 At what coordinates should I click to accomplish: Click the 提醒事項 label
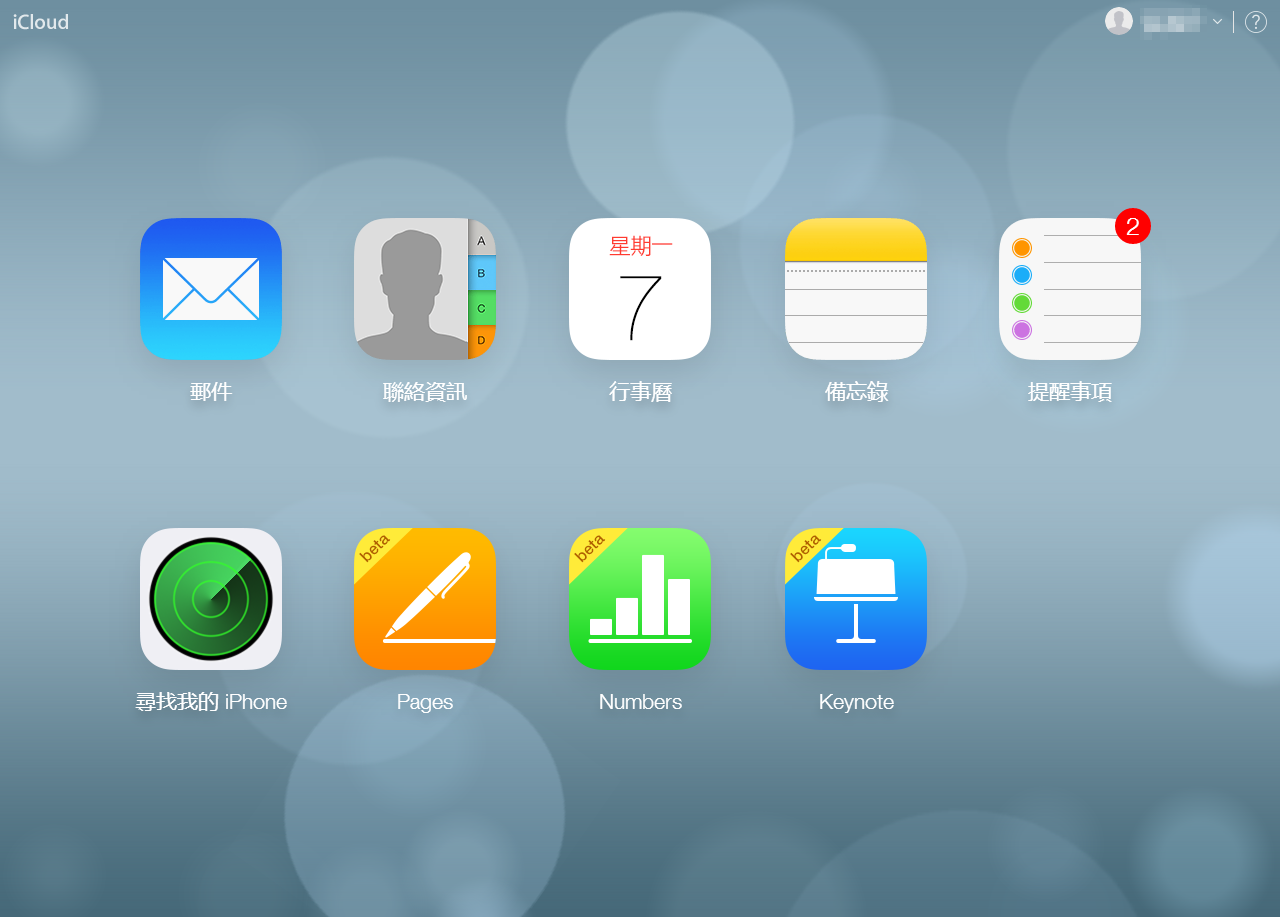tap(1070, 392)
